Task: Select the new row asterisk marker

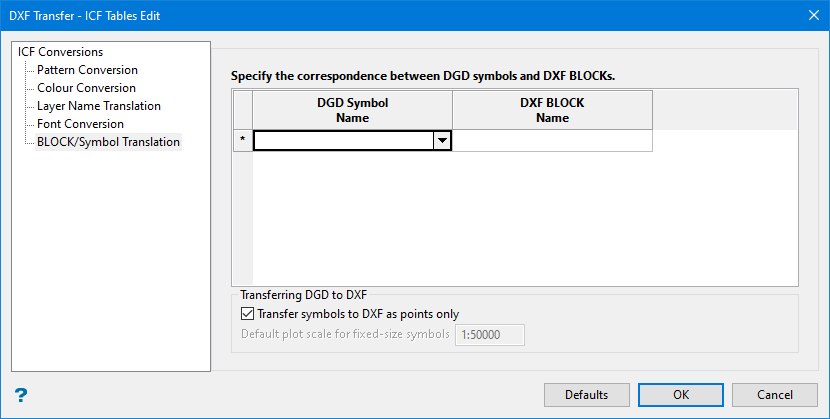Action: [x=242, y=141]
